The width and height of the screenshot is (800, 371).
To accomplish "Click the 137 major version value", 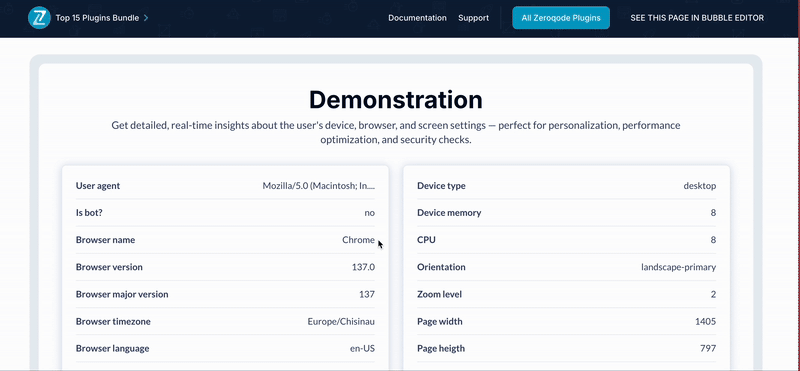I will coord(367,294).
